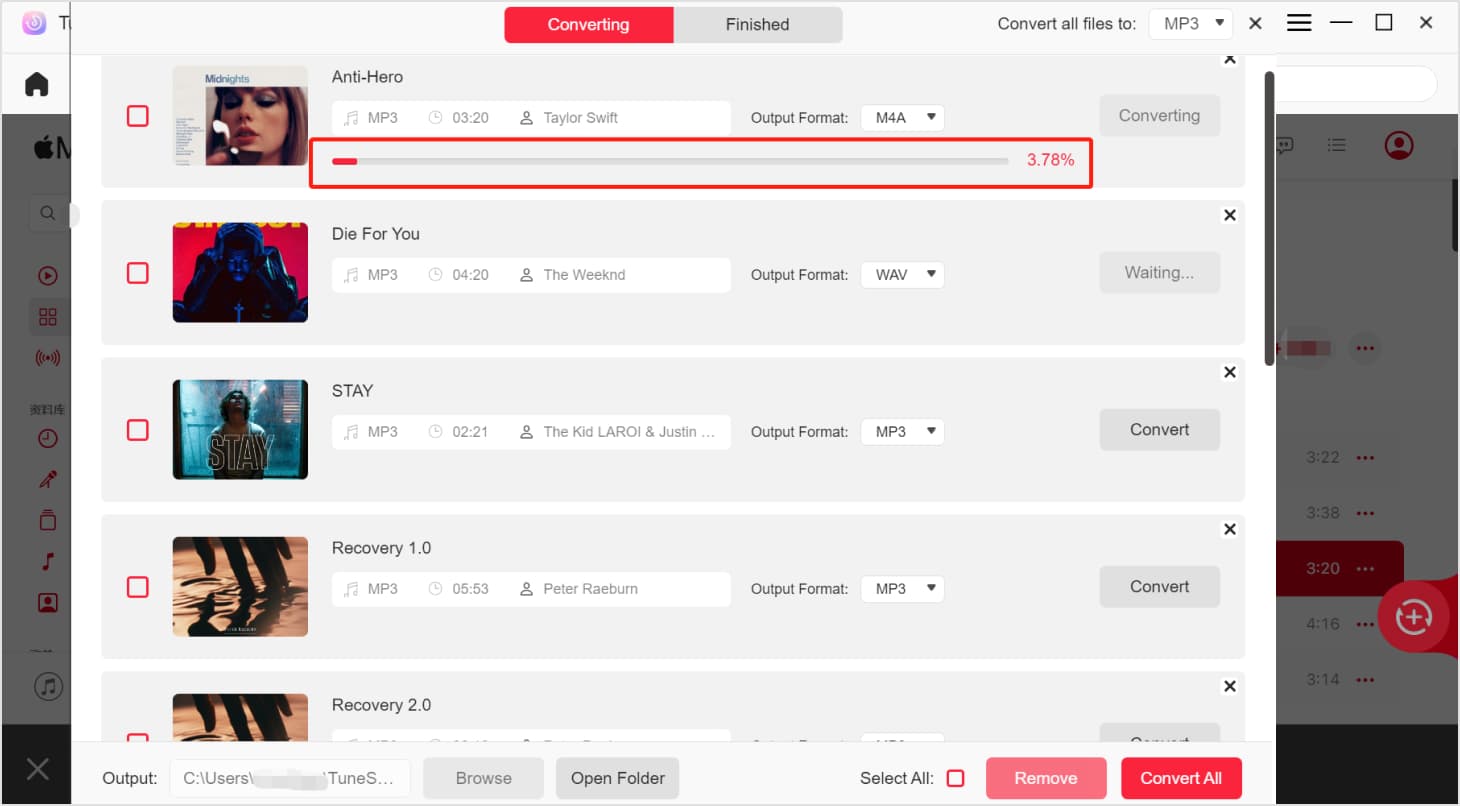Switch to the Finished tab

757,24
